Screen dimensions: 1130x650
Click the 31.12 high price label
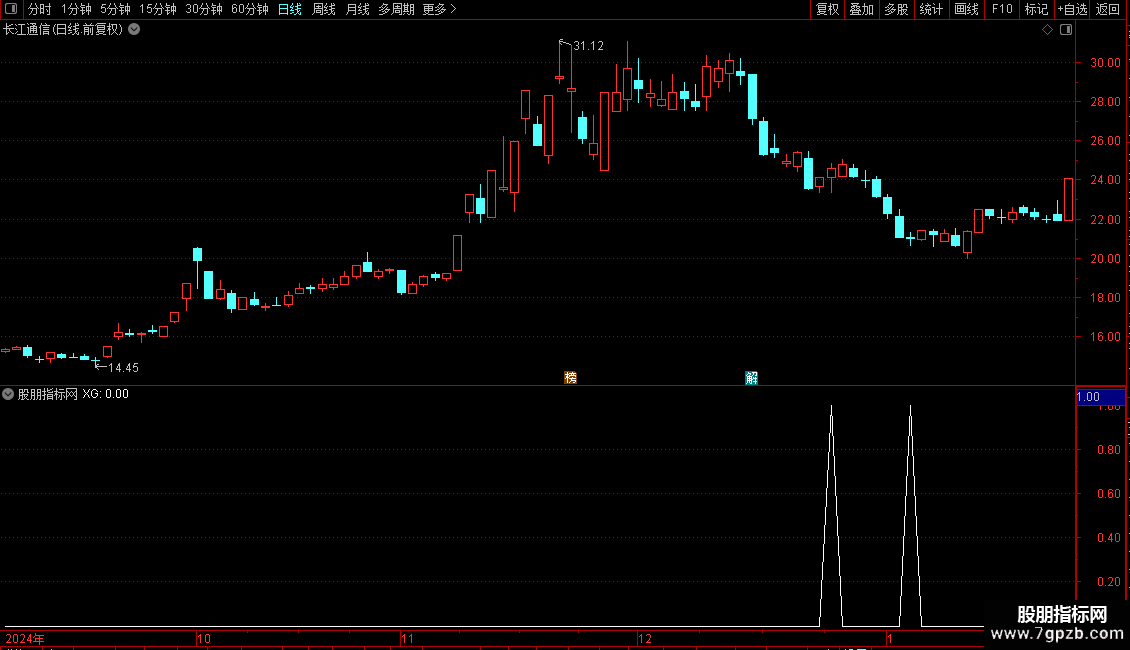588,46
